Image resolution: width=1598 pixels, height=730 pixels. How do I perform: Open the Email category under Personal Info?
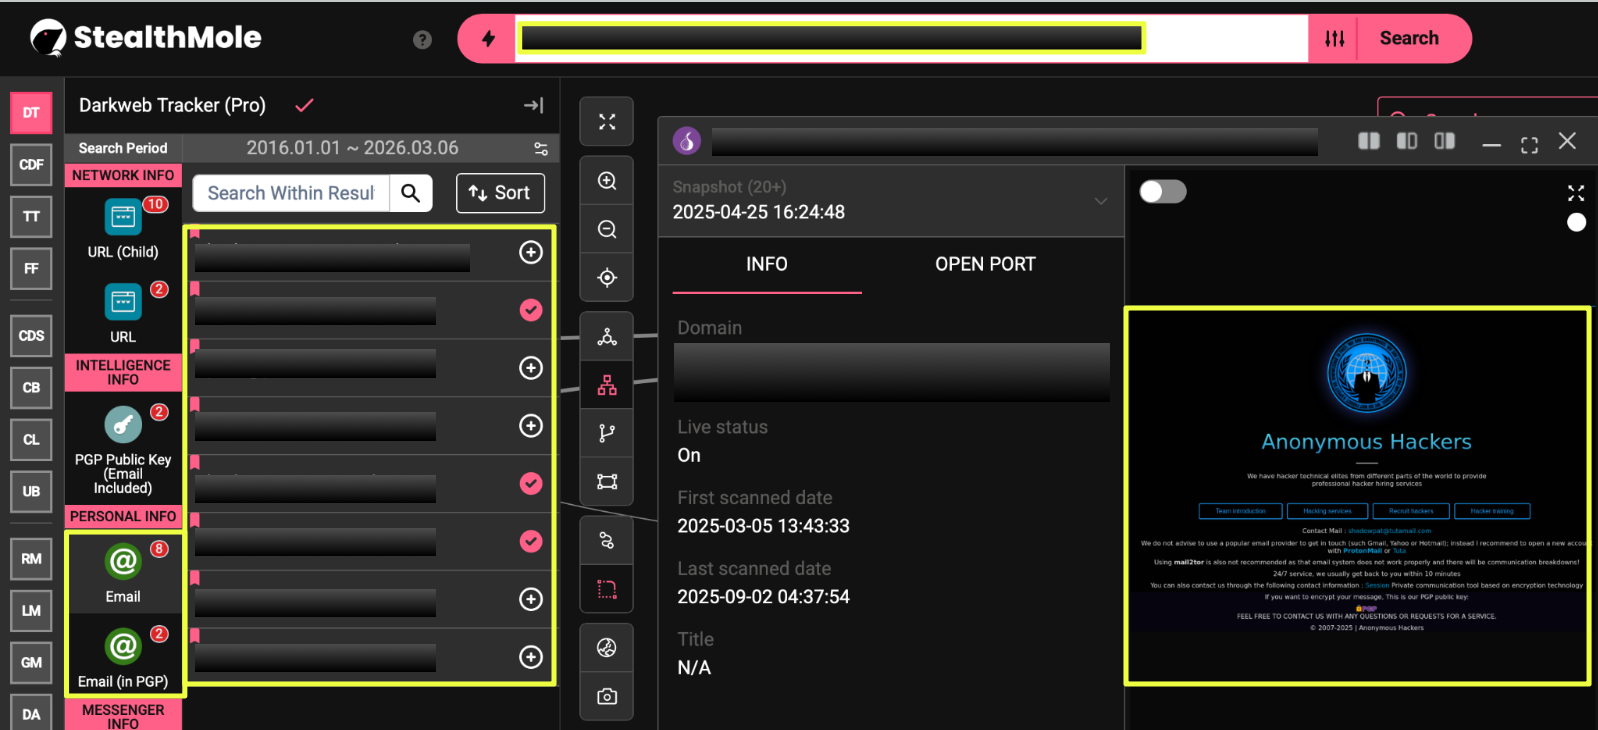tap(123, 572)
